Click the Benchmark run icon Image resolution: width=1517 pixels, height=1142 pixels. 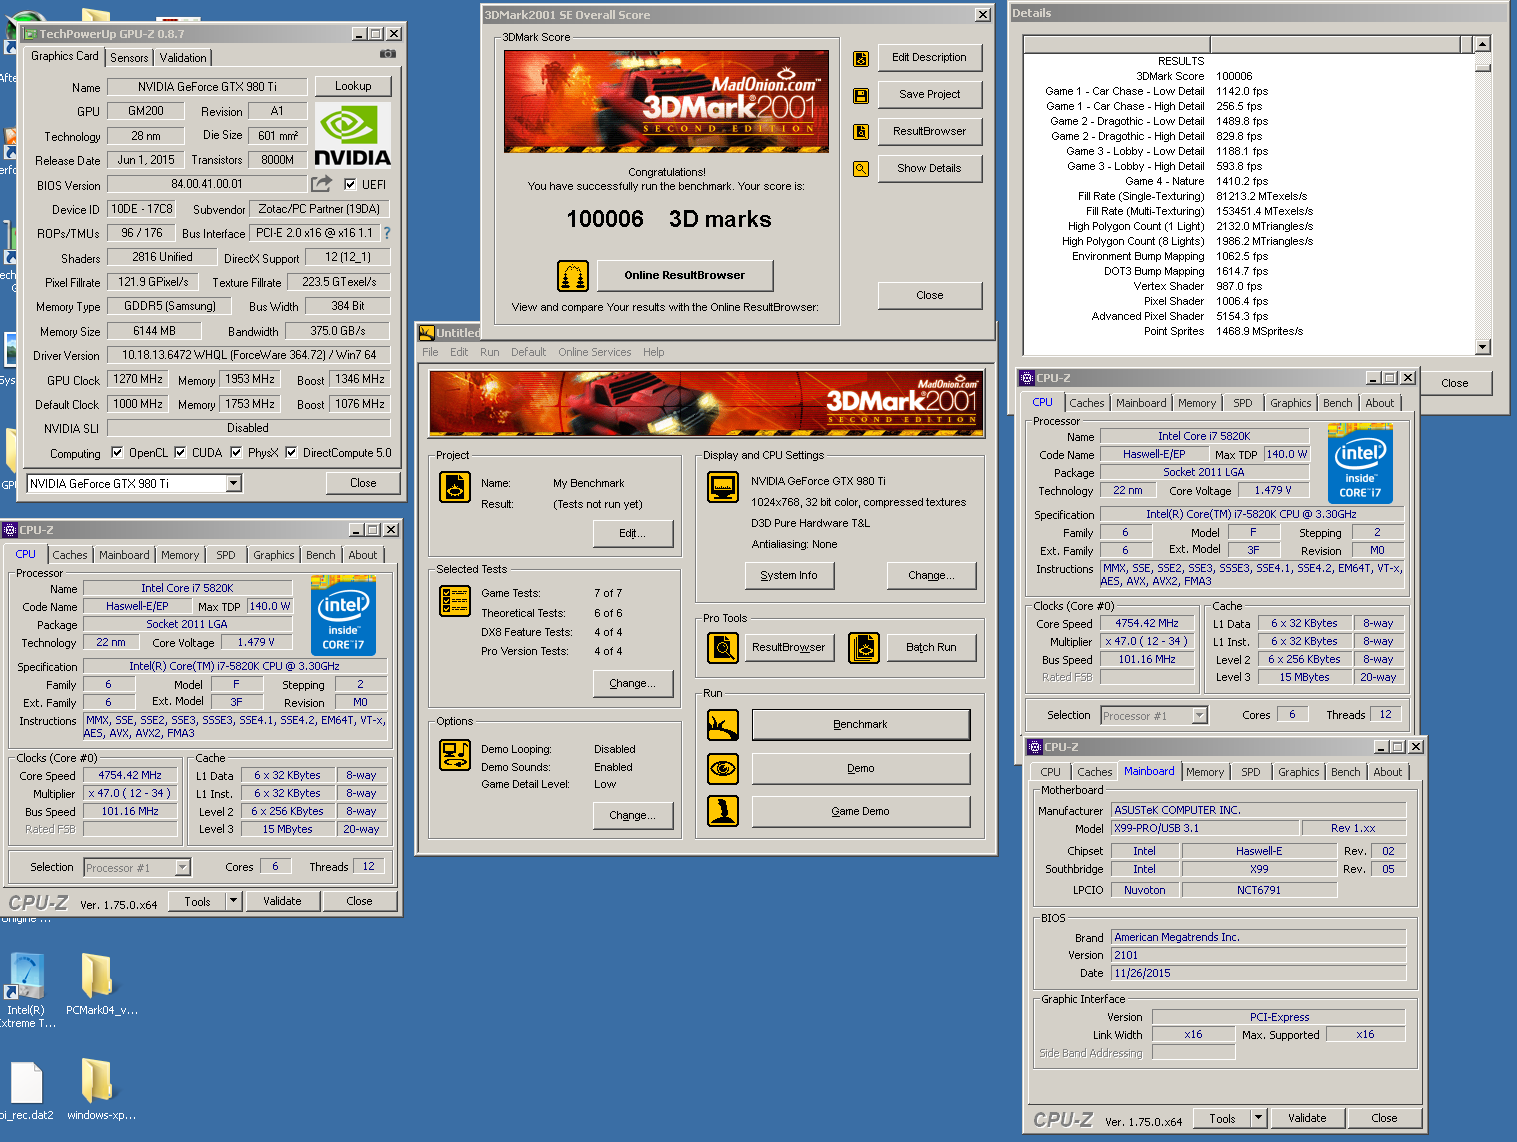click(723, 725)
